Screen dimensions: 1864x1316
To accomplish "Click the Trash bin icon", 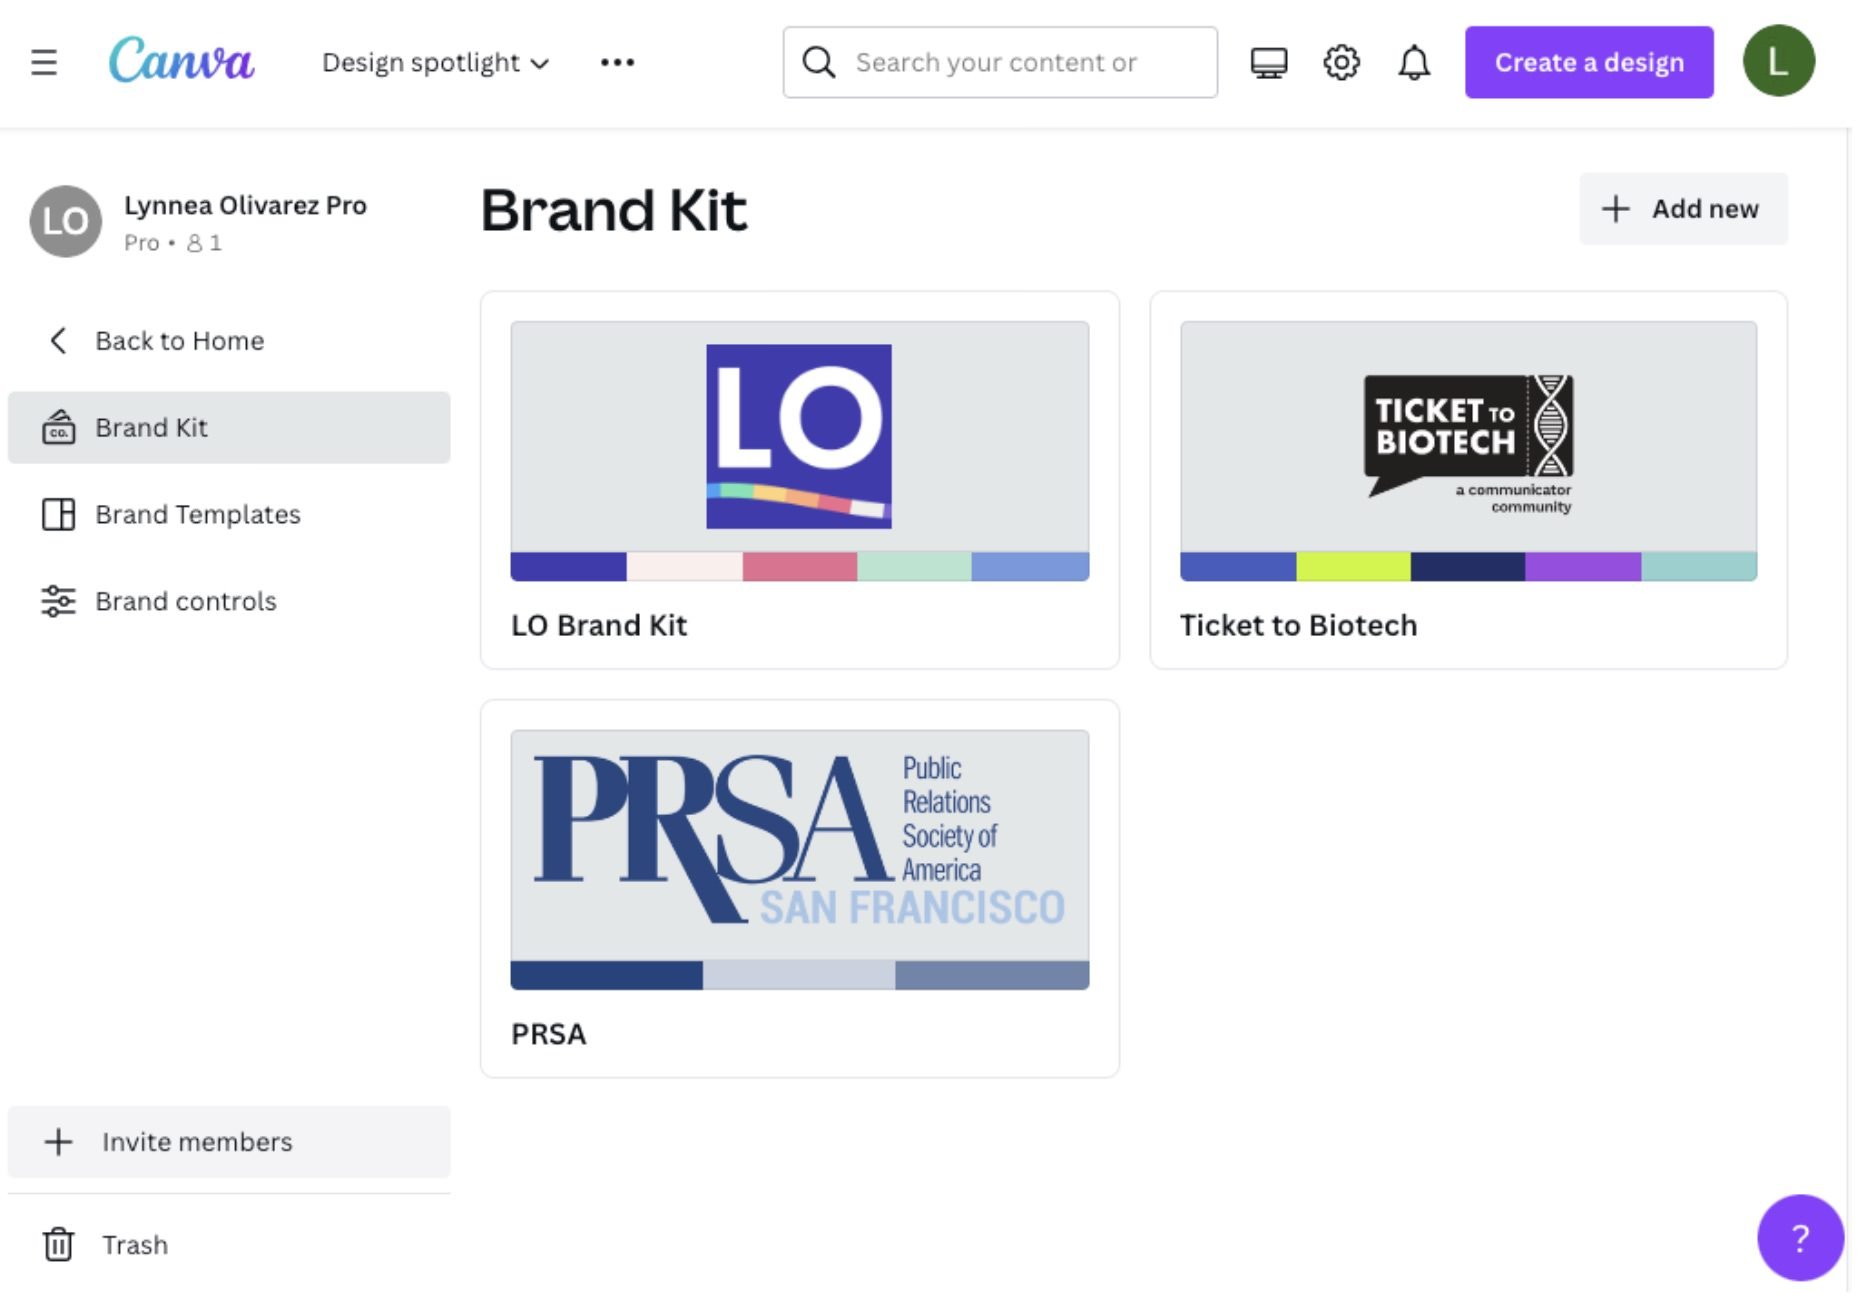I will pos(59,1245).
